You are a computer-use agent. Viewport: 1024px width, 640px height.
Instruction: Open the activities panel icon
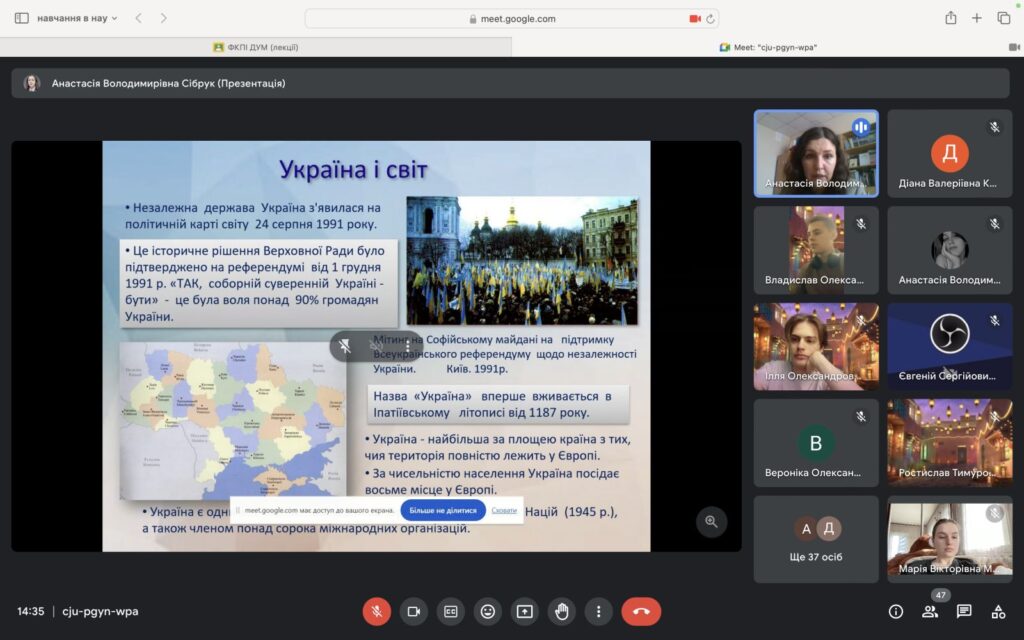tap(998, 611)
